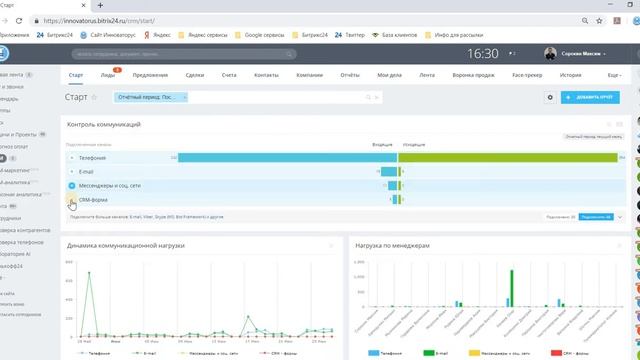Open the Битрикс24 bookmark after Приложения
This screenshot has height=360, width=640.
(55, 35)
